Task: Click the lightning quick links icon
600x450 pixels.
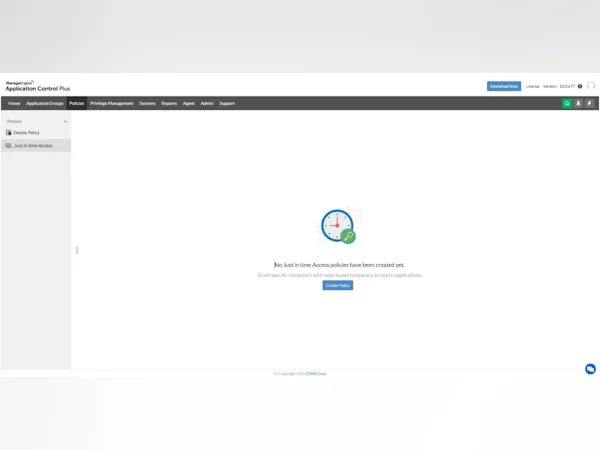Action: click(589, 103)
